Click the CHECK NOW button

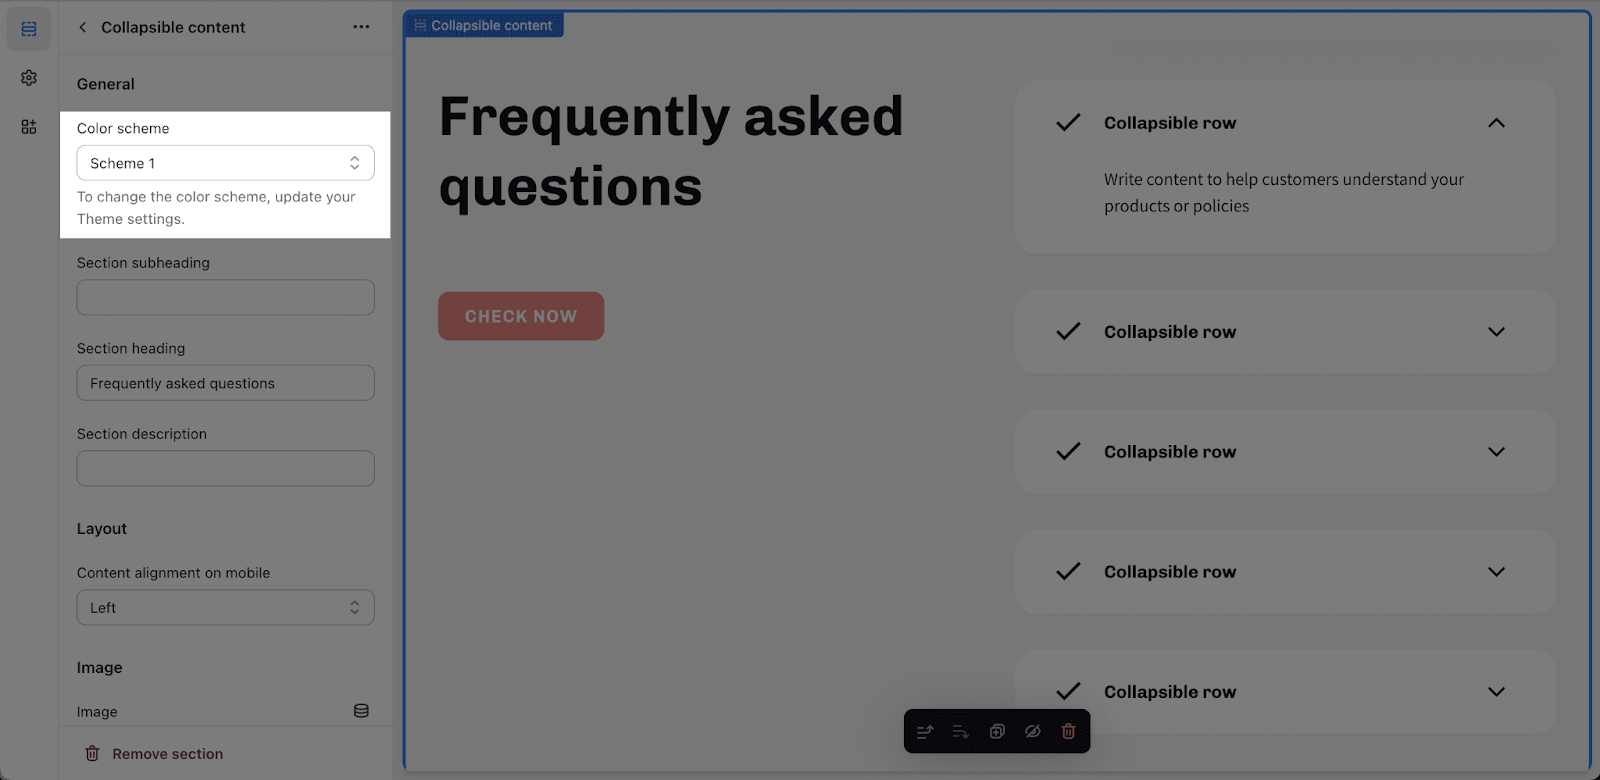coord(521,316)
